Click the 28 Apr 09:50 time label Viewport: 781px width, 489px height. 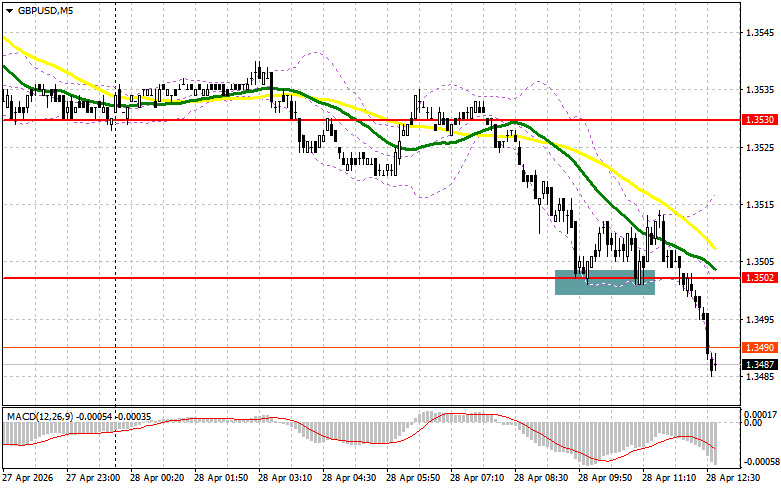[605, 478]
